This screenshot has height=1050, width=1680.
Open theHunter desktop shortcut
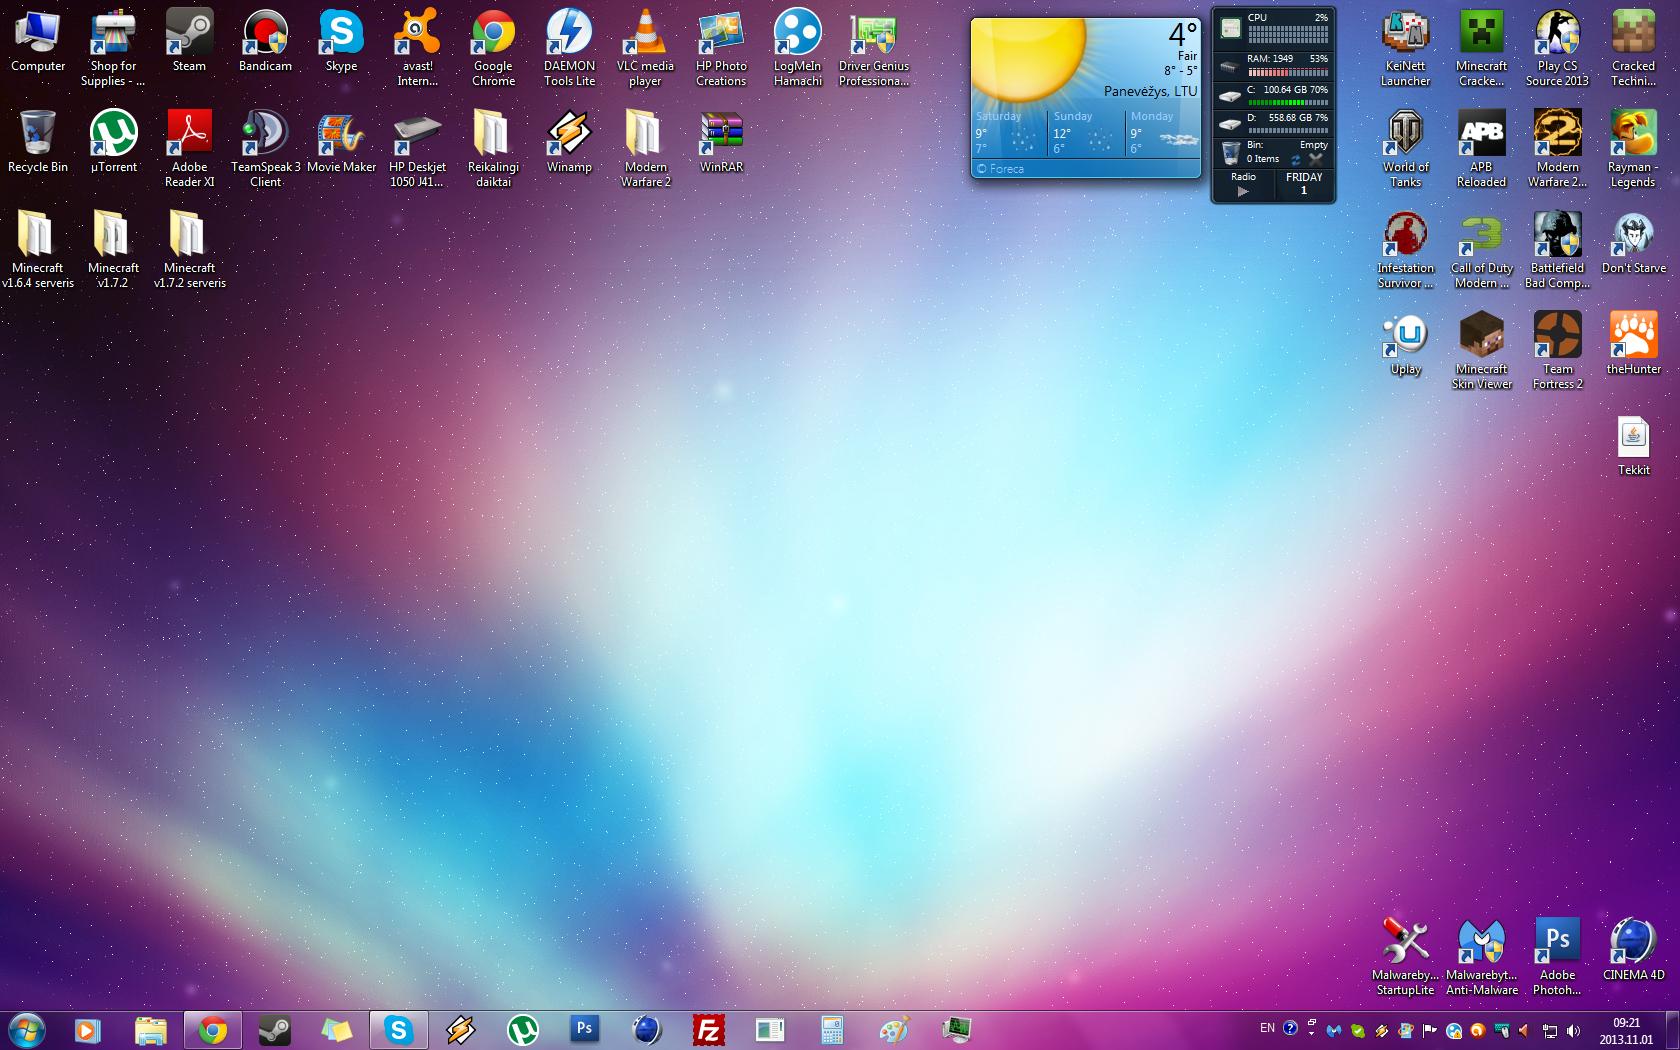click(x=1633, y=344)
